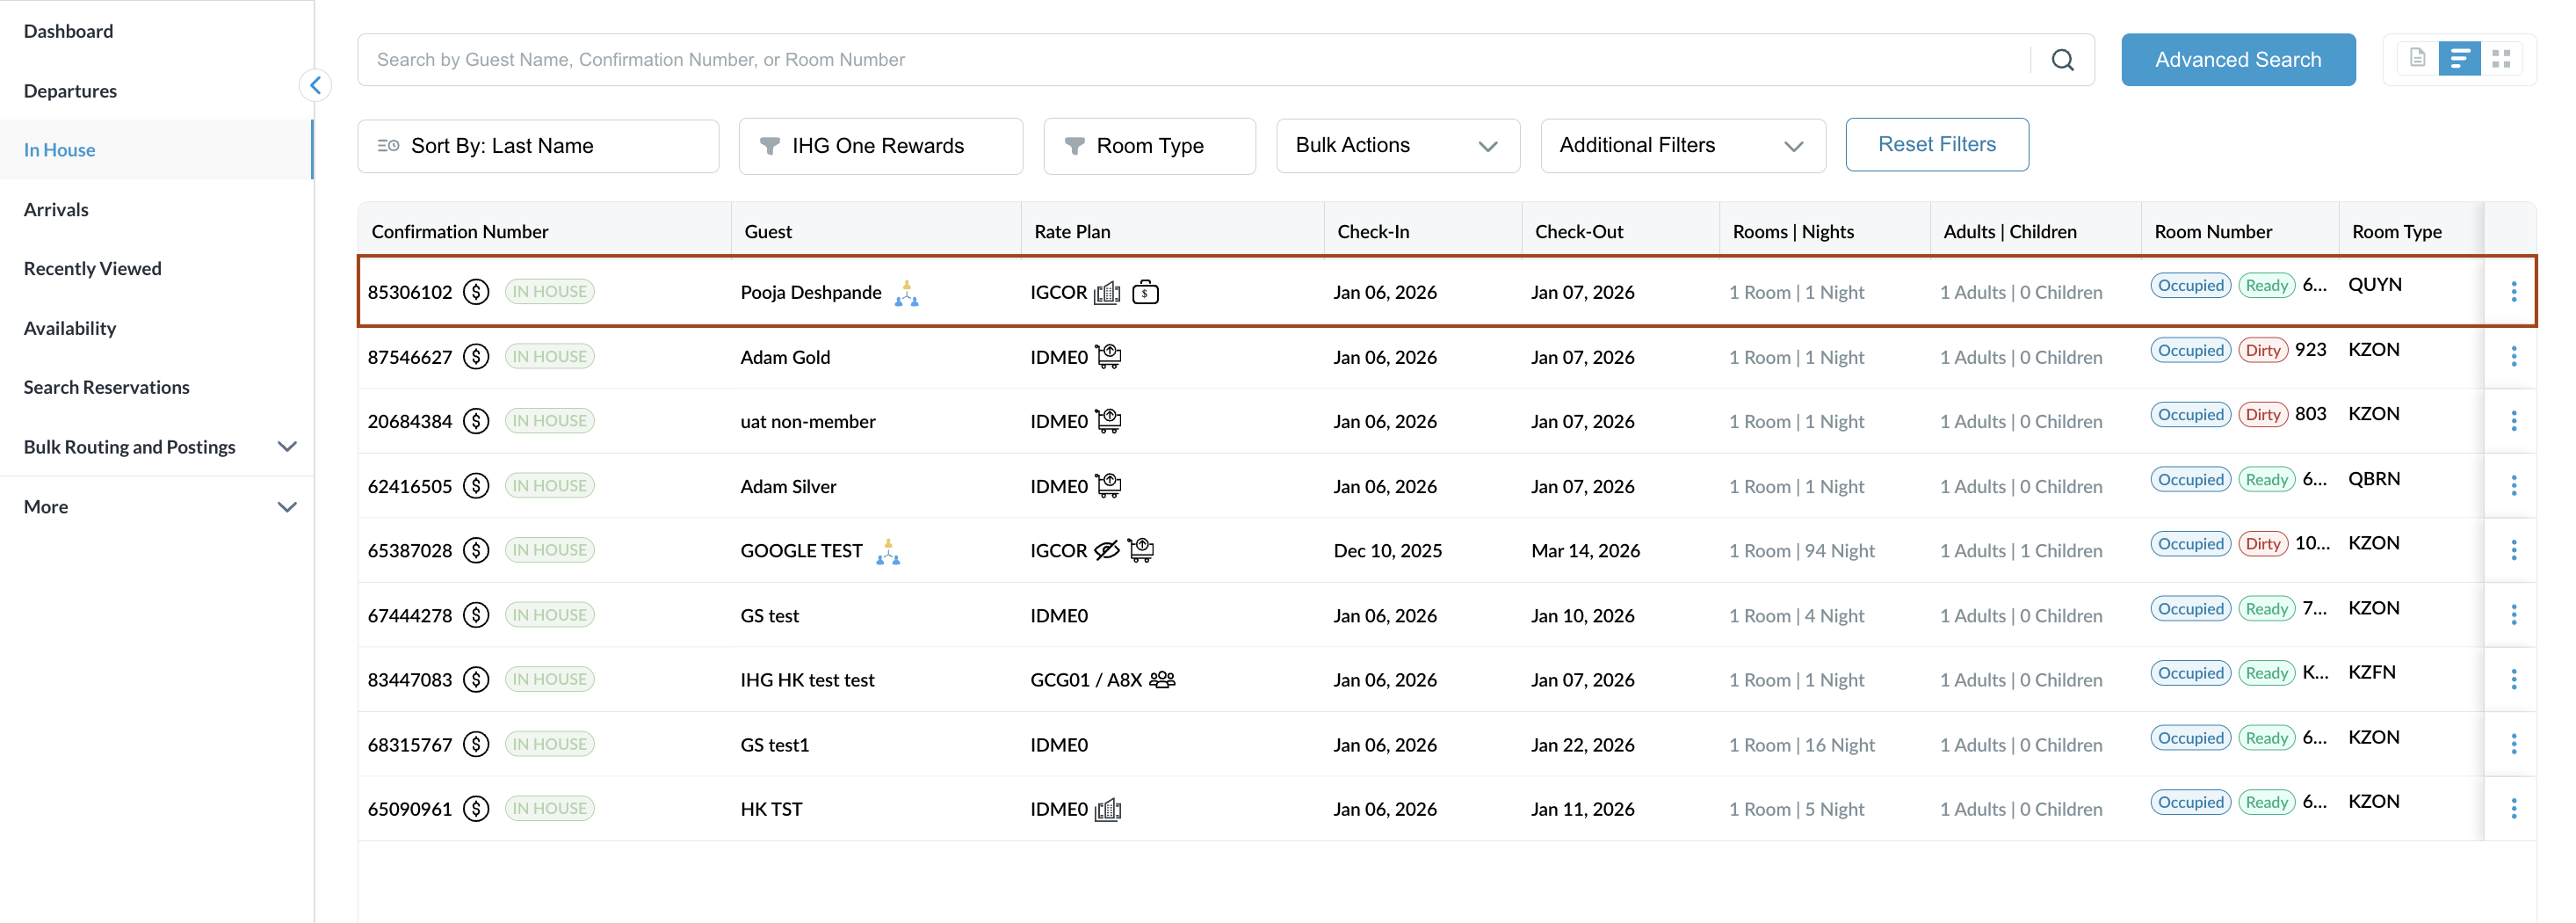The width and height of the screenshot is (2576, 923).
Task: Go to Arrivals in the sidebar
Action: click(x=56, y=209)
